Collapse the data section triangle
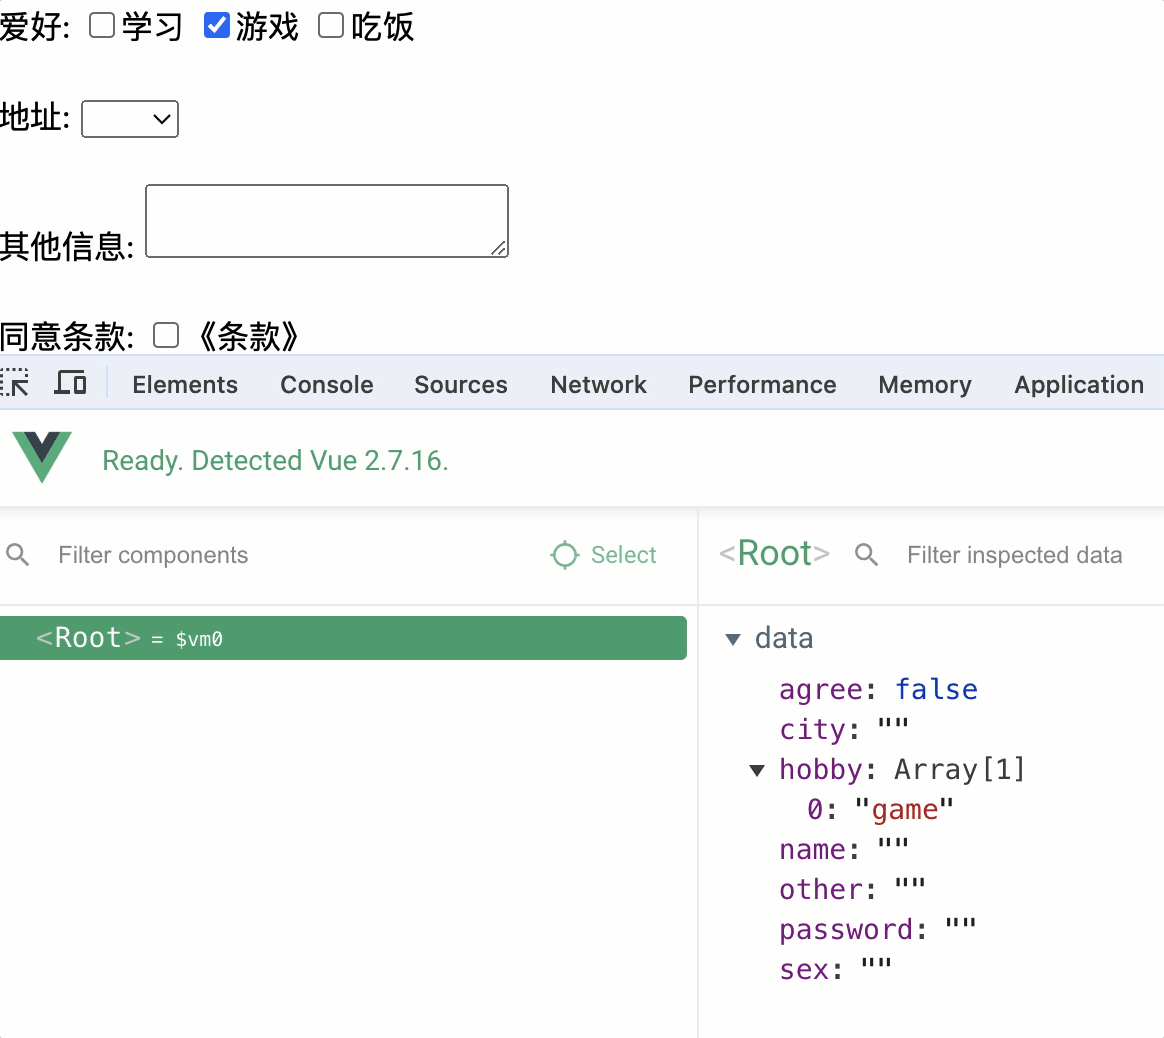1164x1038 pixels. (733, 639)
